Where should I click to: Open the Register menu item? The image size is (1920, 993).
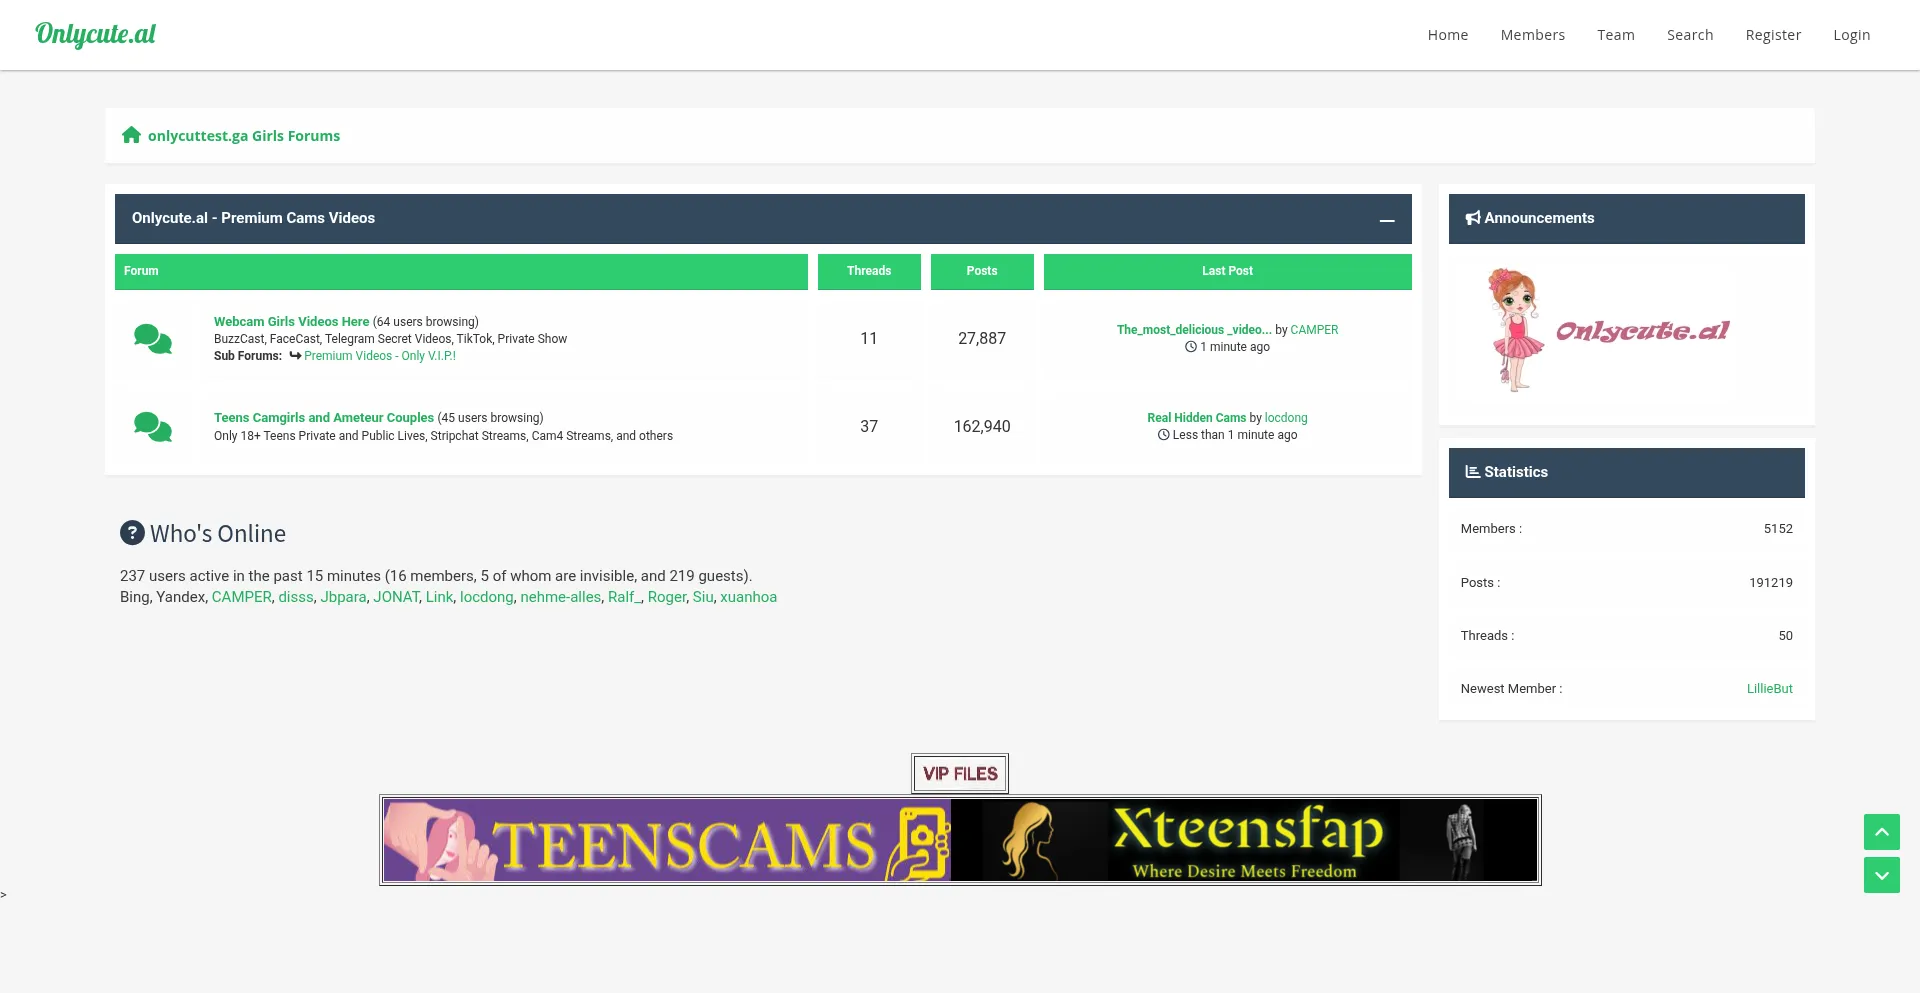(x=1773, y=35)
